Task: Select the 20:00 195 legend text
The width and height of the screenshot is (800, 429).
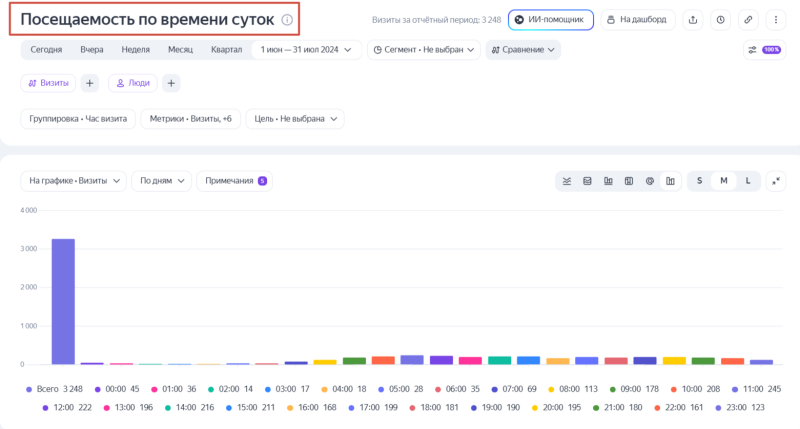Action: click(x=562, y=408)
